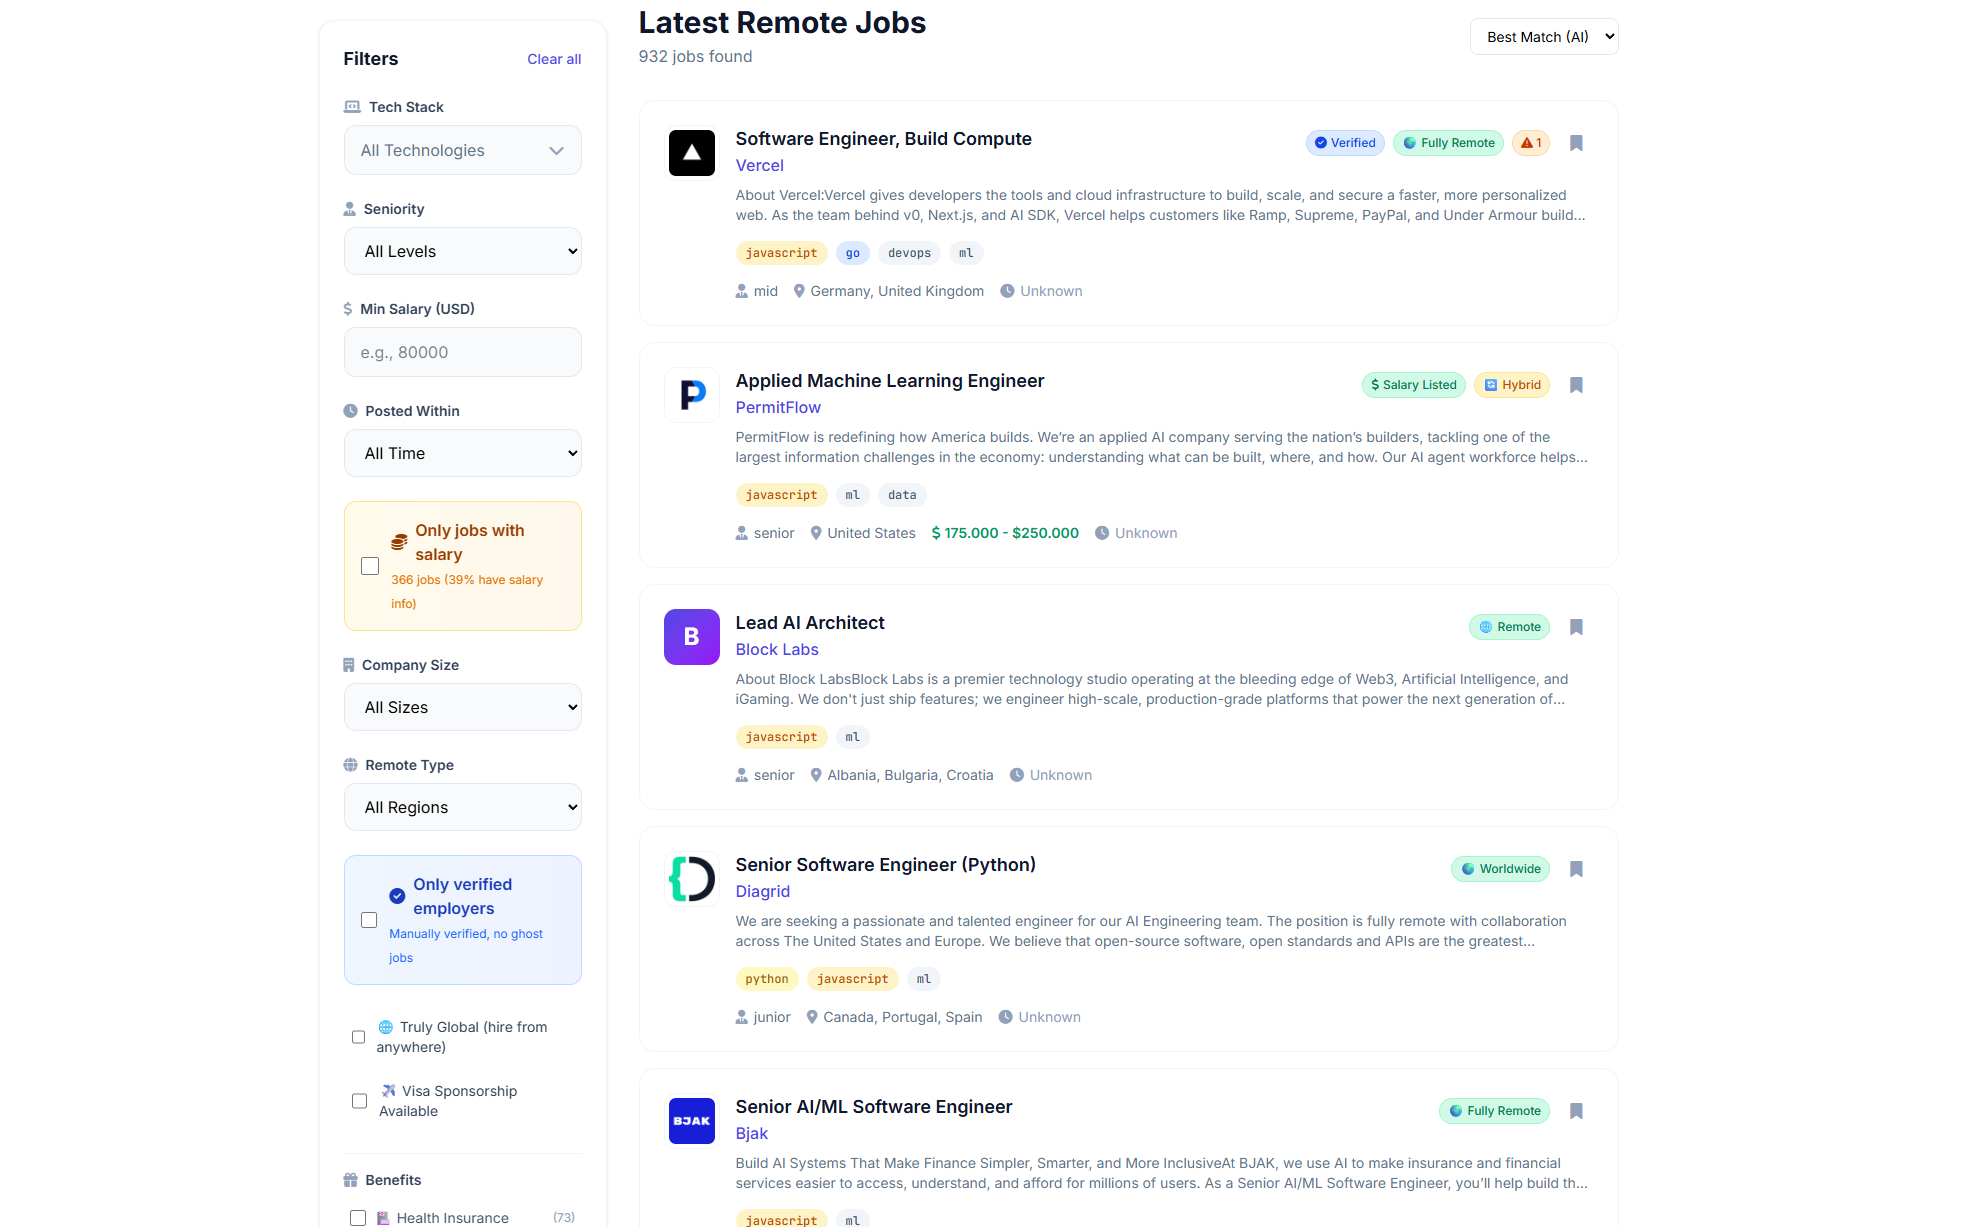Select the python tag on Diagrid's job
This screenshot has height=1227, width=1970.
pyautogui.click(x=766, y=979)
